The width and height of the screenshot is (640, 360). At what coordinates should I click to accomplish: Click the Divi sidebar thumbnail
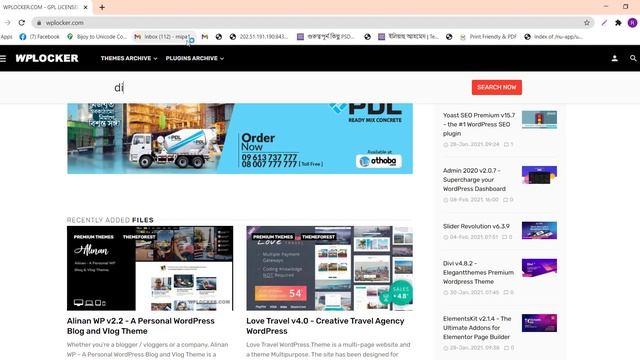point(539,268)
